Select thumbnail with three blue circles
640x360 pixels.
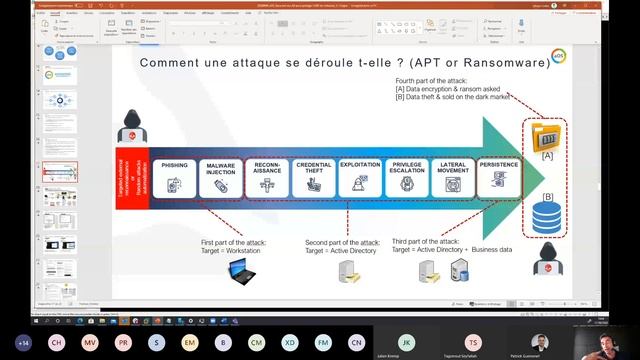point(60,53)
